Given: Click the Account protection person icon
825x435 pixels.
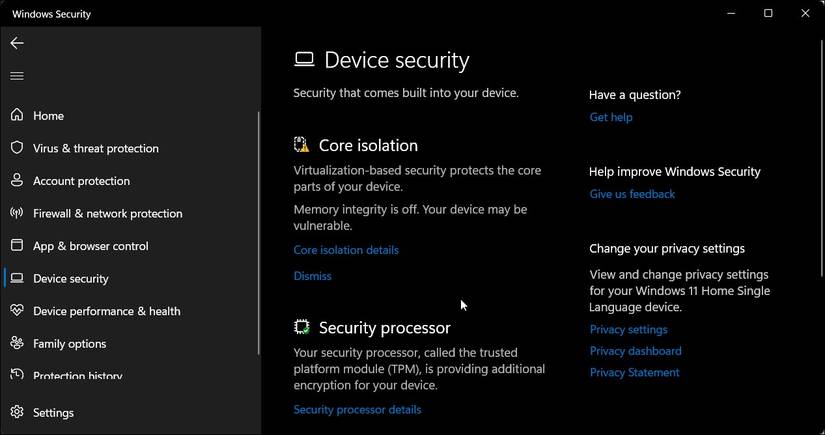Looking at the screenshot, I should 17,181.
